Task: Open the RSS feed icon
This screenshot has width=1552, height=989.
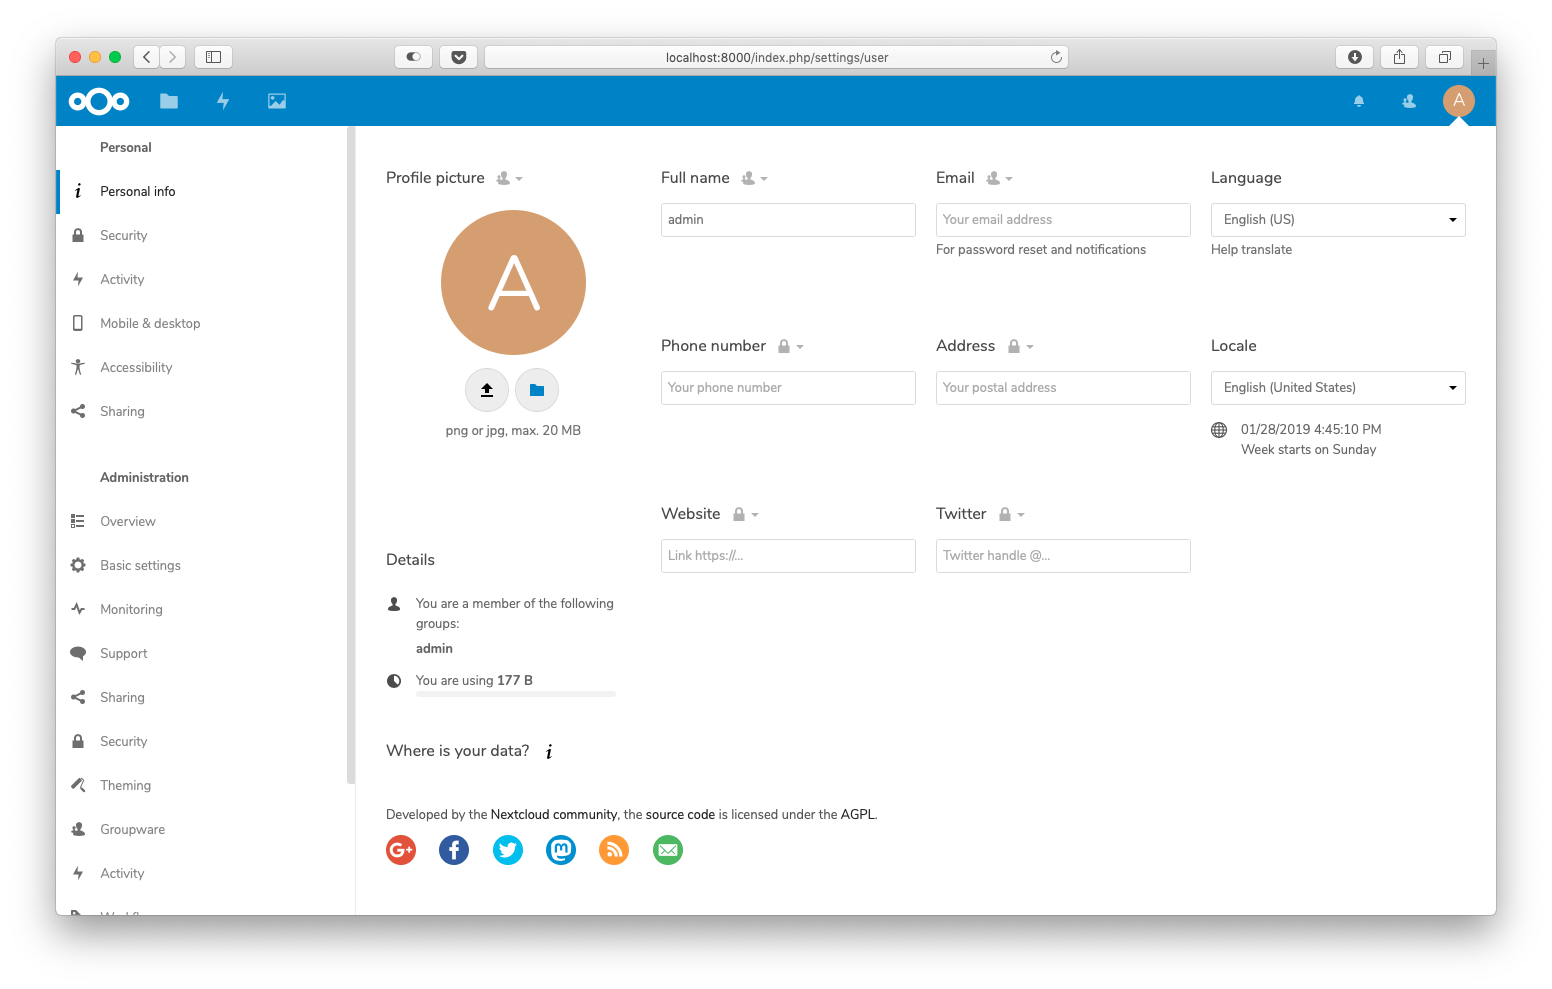Action: 614,850
